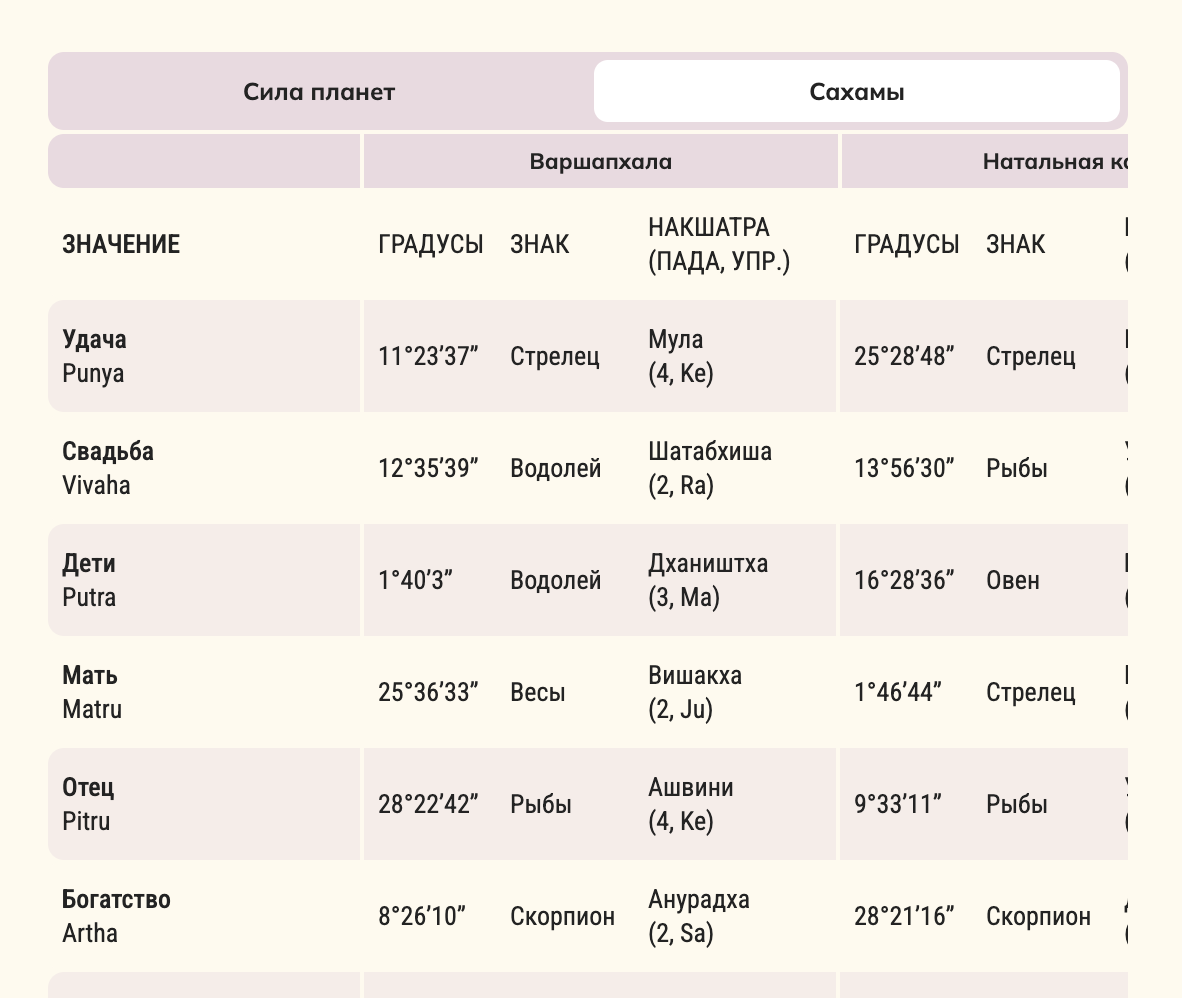The image size is (1182, 998).
Task: Click the ЗНАЧЕНИЕ column header
Action: [x=121, y=244]
